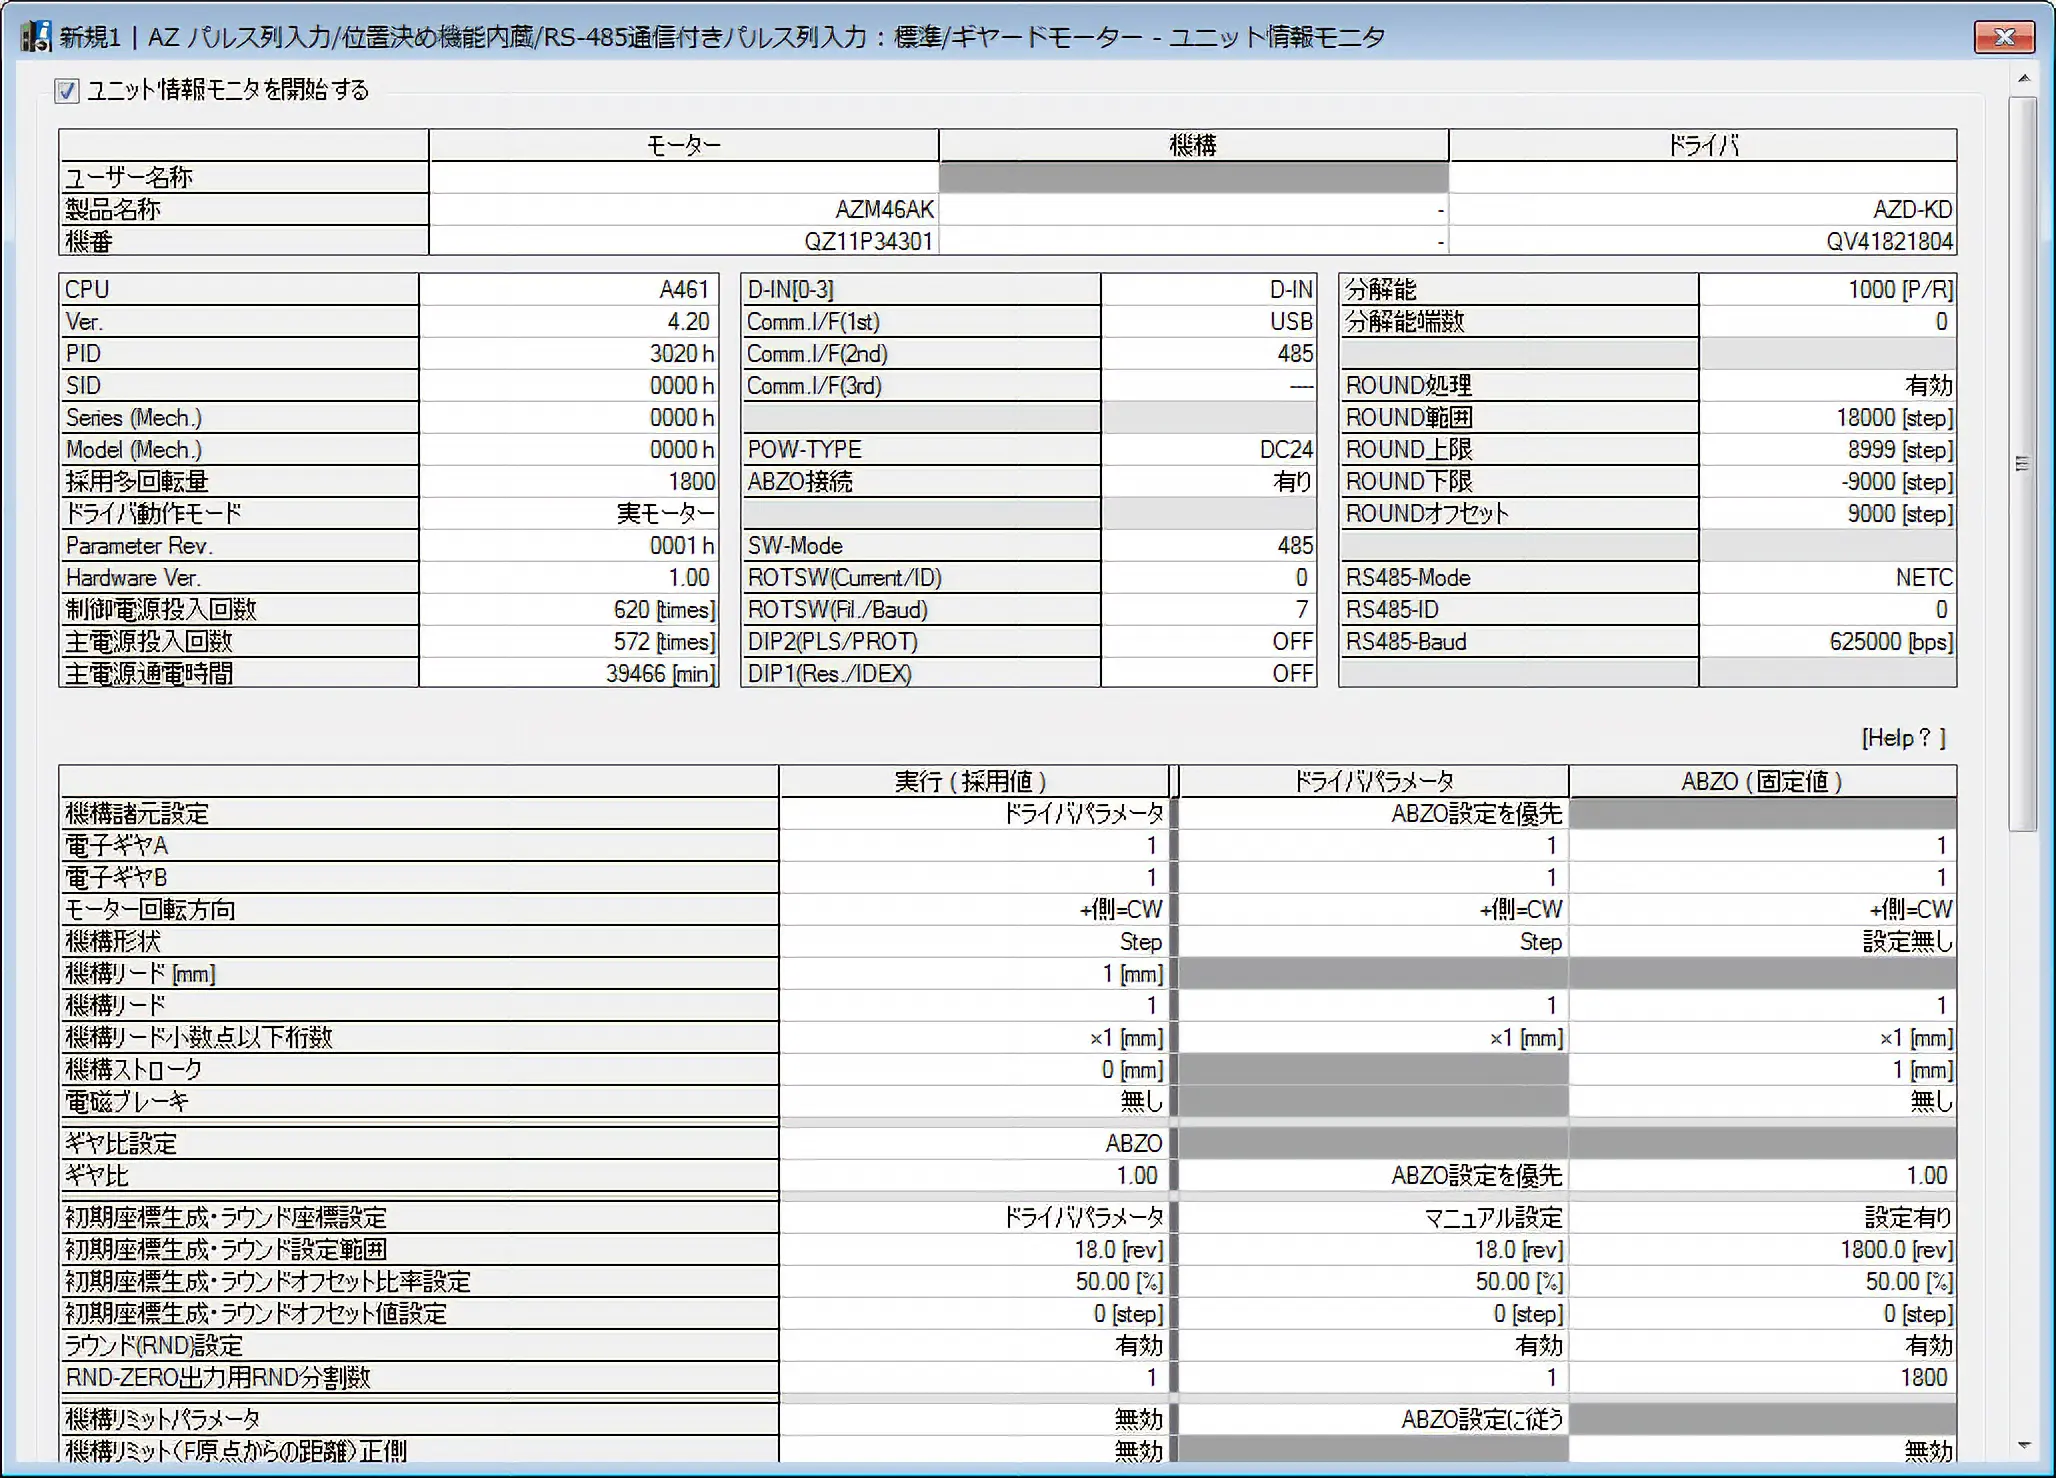Click the ラウンド(RND)設定 row label
The height and width of the screenshot is (1478, 2056).
coord(419,1345)
